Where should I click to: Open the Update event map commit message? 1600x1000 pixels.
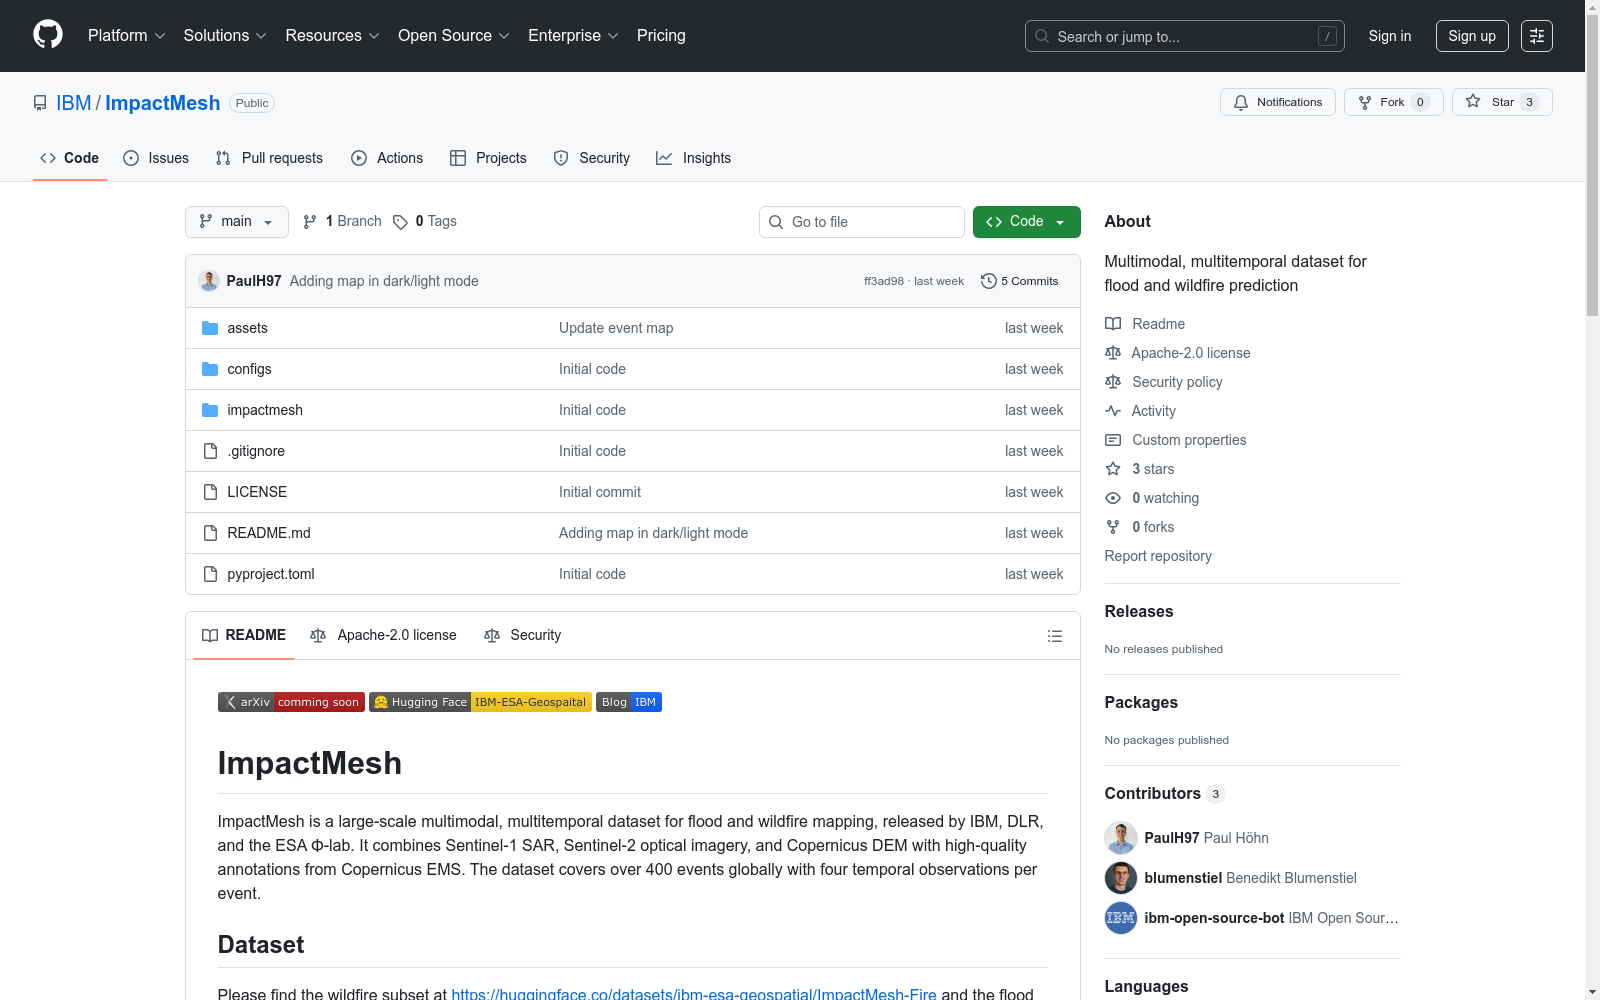pos(616,328)
